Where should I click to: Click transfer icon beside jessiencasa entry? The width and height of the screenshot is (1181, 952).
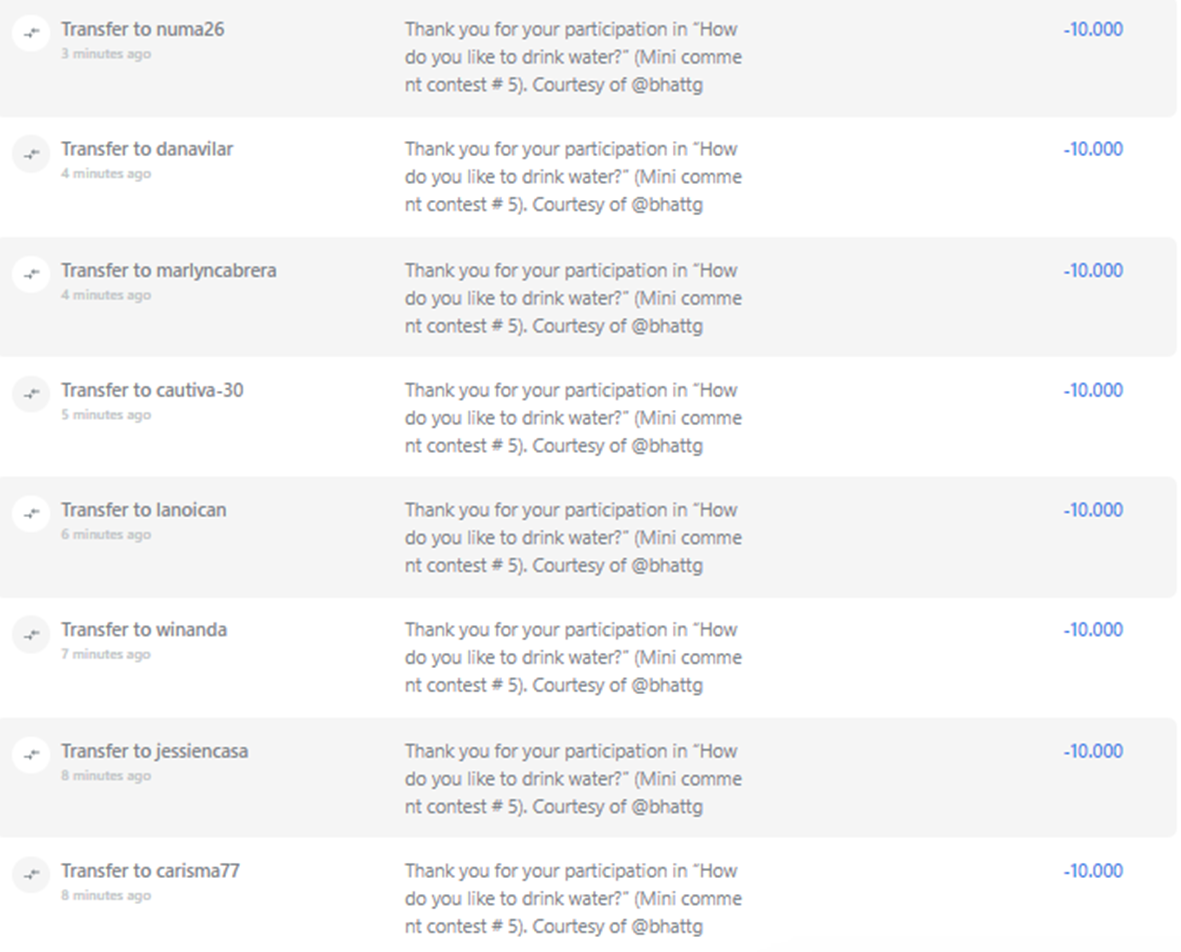(31, 755)
